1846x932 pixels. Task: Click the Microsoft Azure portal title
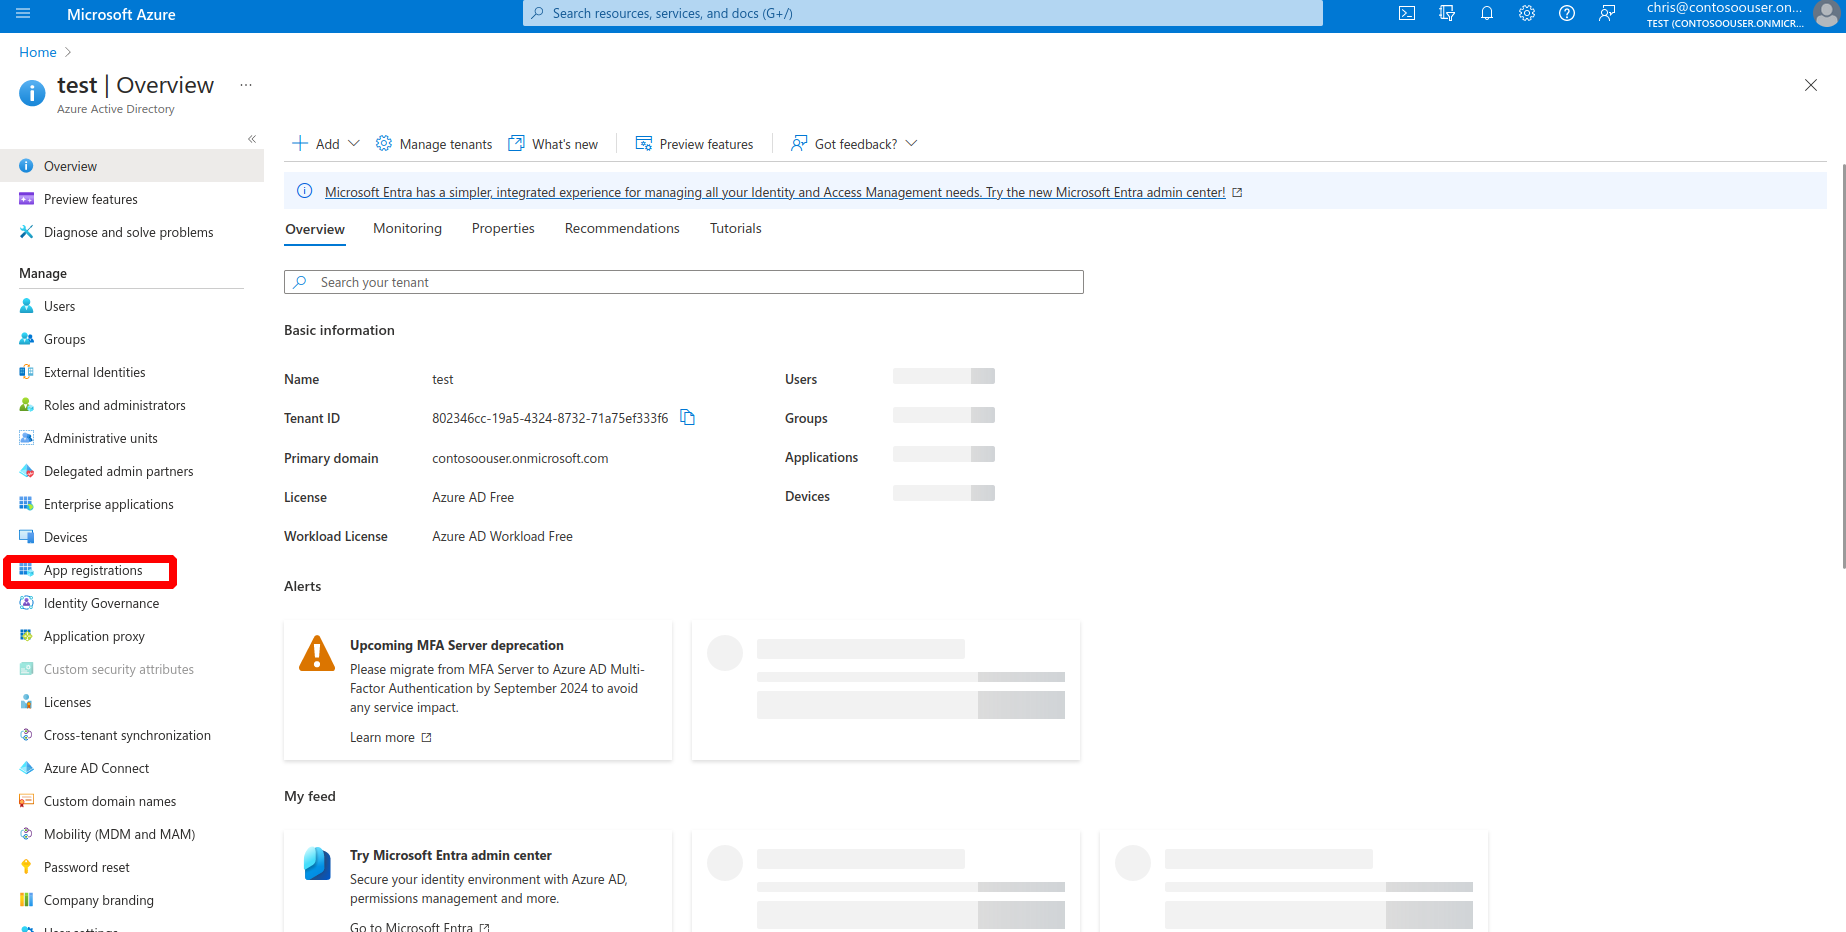pos(121,14)
